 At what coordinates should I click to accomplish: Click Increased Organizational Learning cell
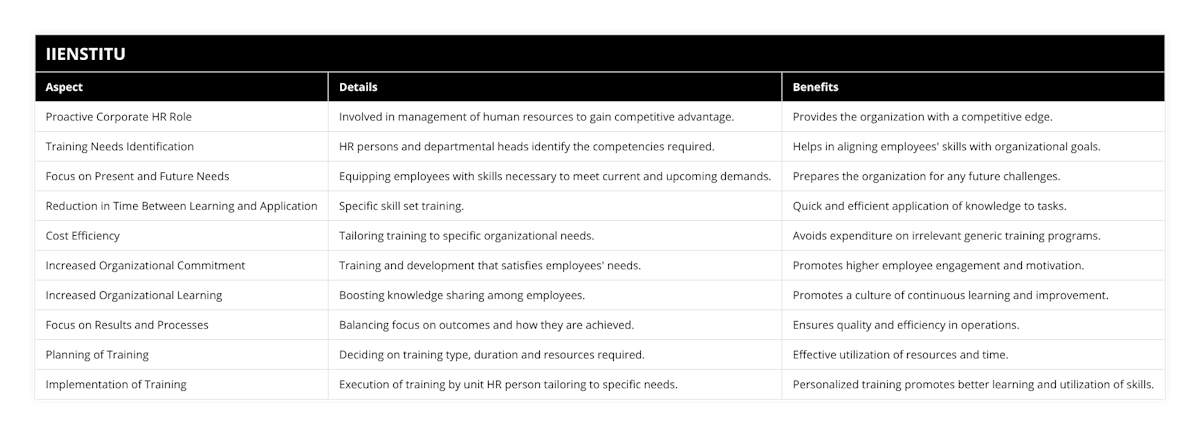point(134,295)
